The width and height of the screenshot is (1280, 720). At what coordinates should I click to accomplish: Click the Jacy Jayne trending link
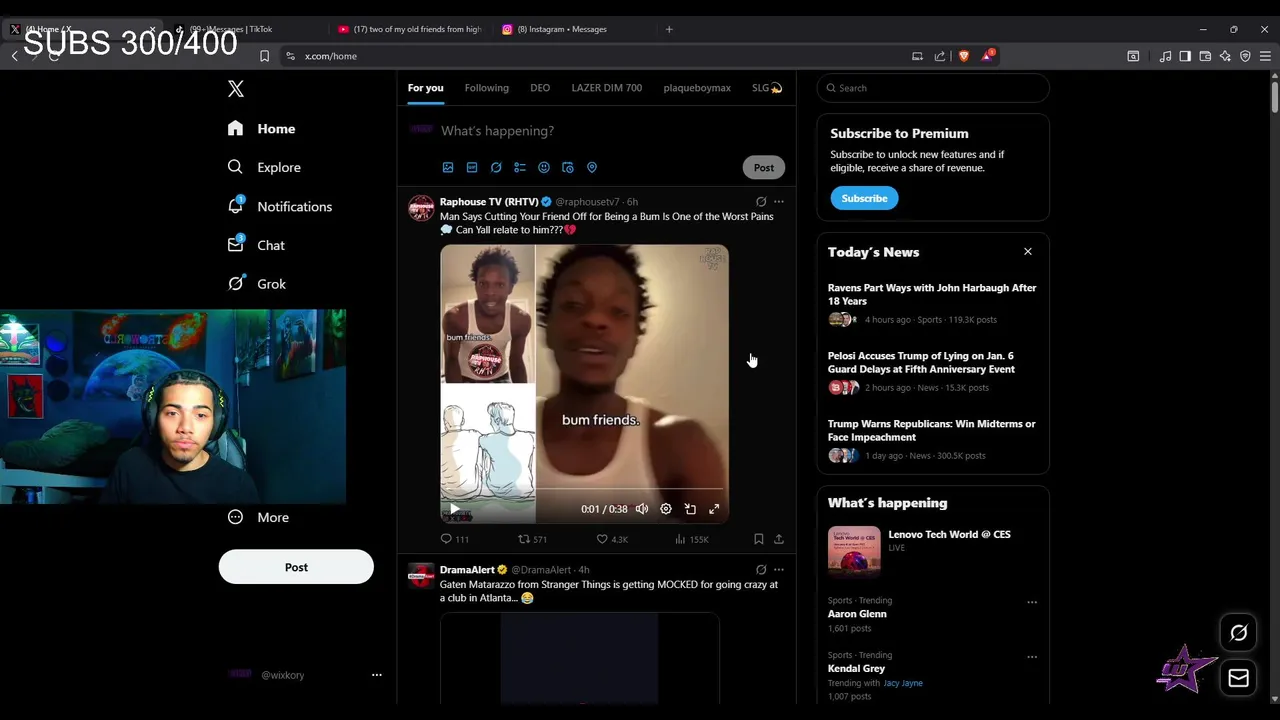[x=903, y=683]
